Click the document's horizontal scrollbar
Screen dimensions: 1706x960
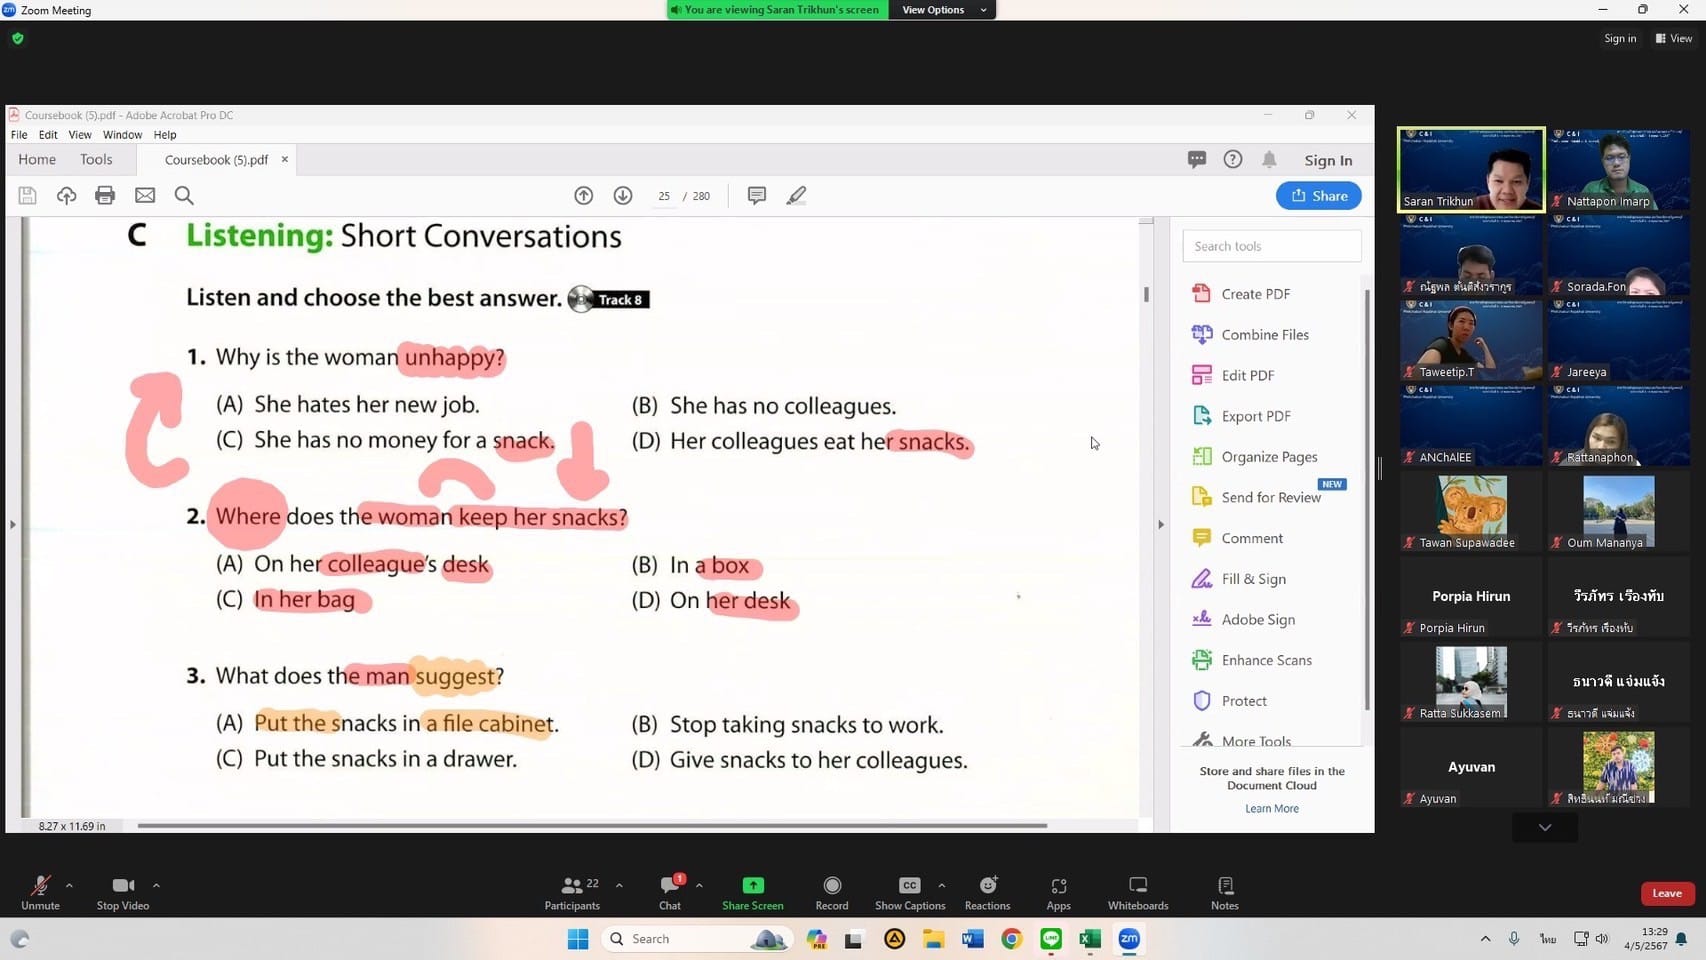tap(591, 826)
